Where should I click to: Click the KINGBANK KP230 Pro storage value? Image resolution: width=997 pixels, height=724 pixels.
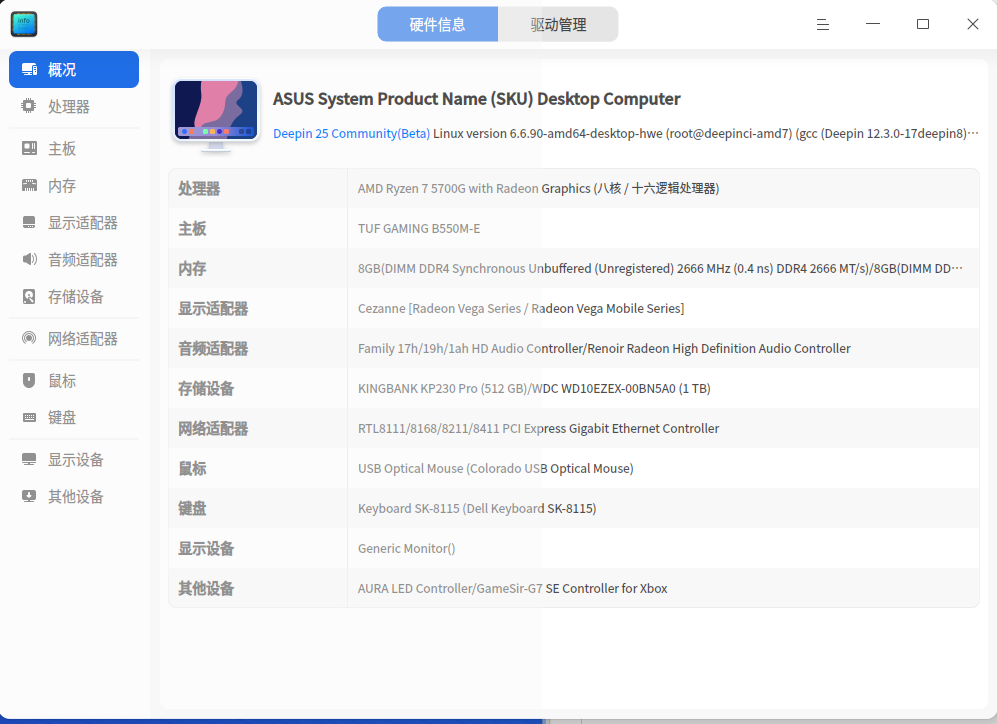coord(534,388)
